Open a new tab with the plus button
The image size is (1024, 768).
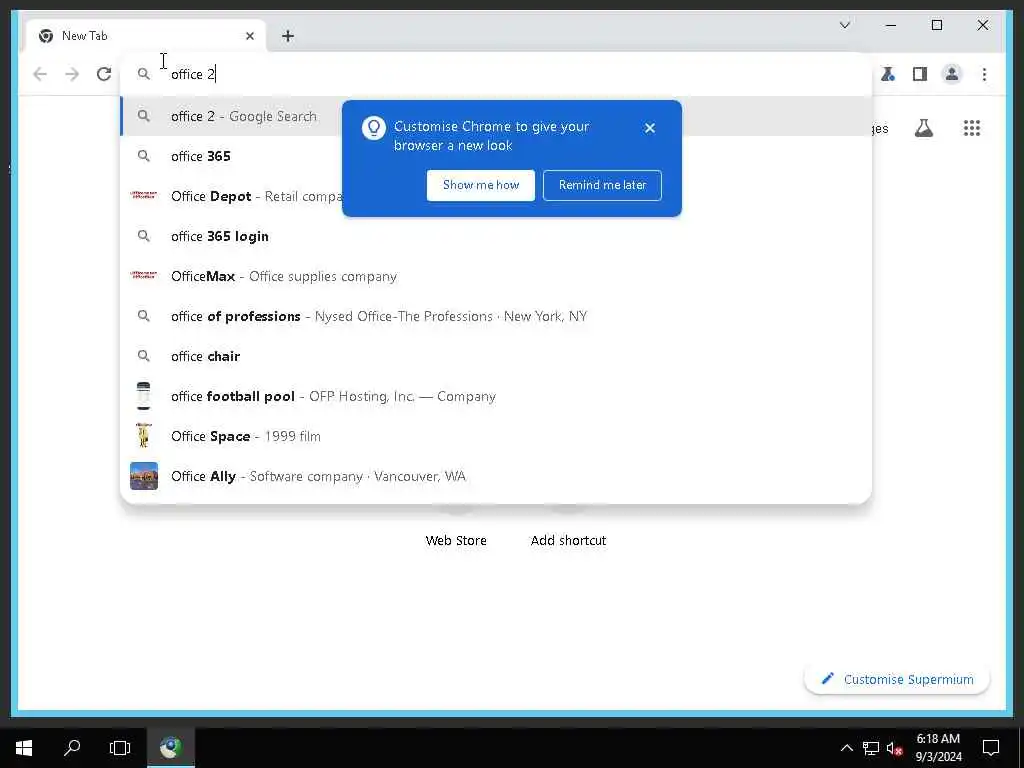click(x=288, y=36)
